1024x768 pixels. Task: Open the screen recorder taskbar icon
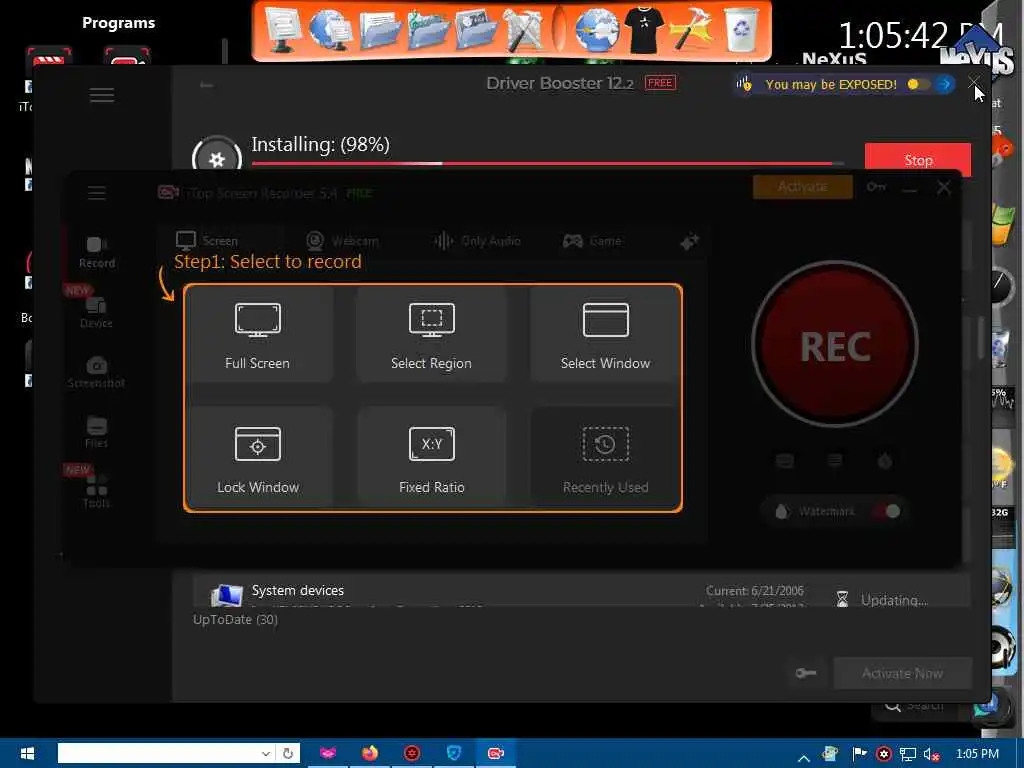[496, 753]
